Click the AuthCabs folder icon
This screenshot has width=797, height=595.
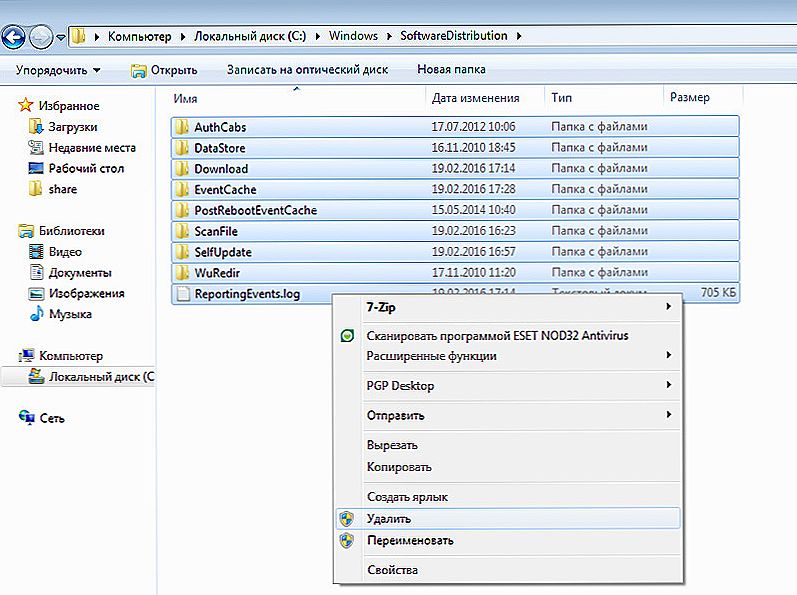pos(182,127)
